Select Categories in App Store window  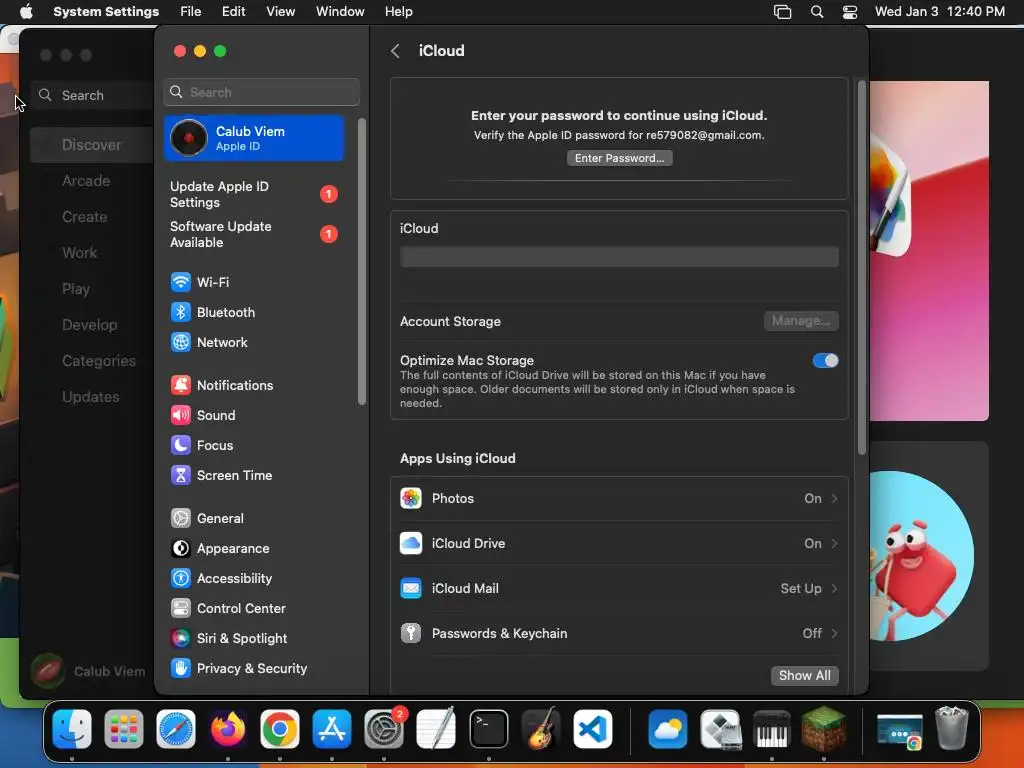99,361
